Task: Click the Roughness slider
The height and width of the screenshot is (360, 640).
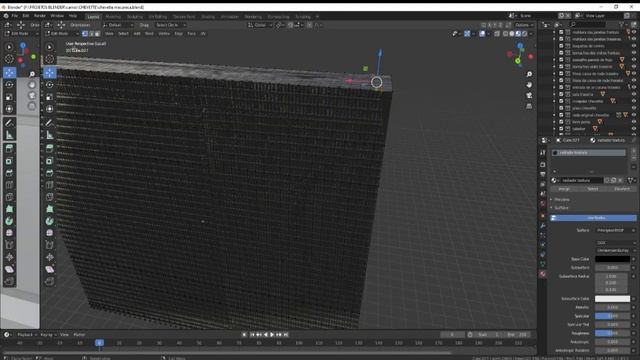Action: coord(612,333)
